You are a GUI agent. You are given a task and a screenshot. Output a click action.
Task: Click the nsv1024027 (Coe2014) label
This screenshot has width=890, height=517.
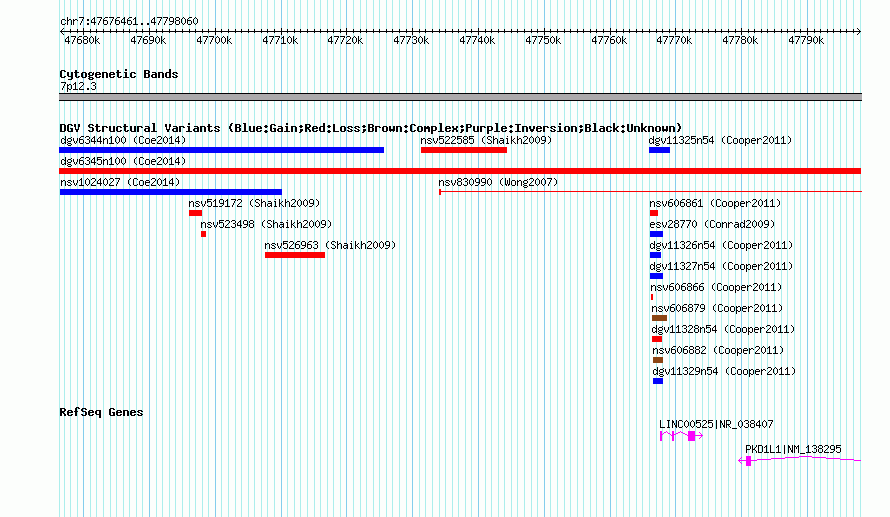(x=120, y=182)
